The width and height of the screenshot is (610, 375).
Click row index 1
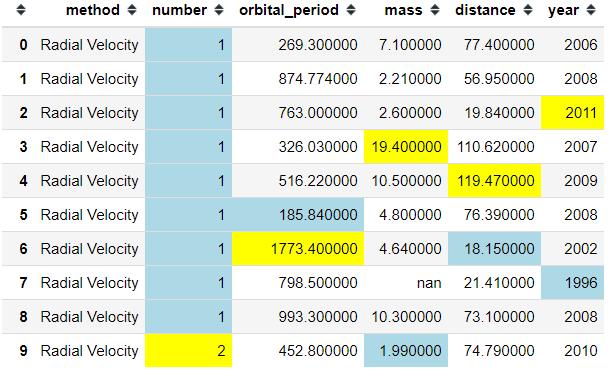point(23,79)
